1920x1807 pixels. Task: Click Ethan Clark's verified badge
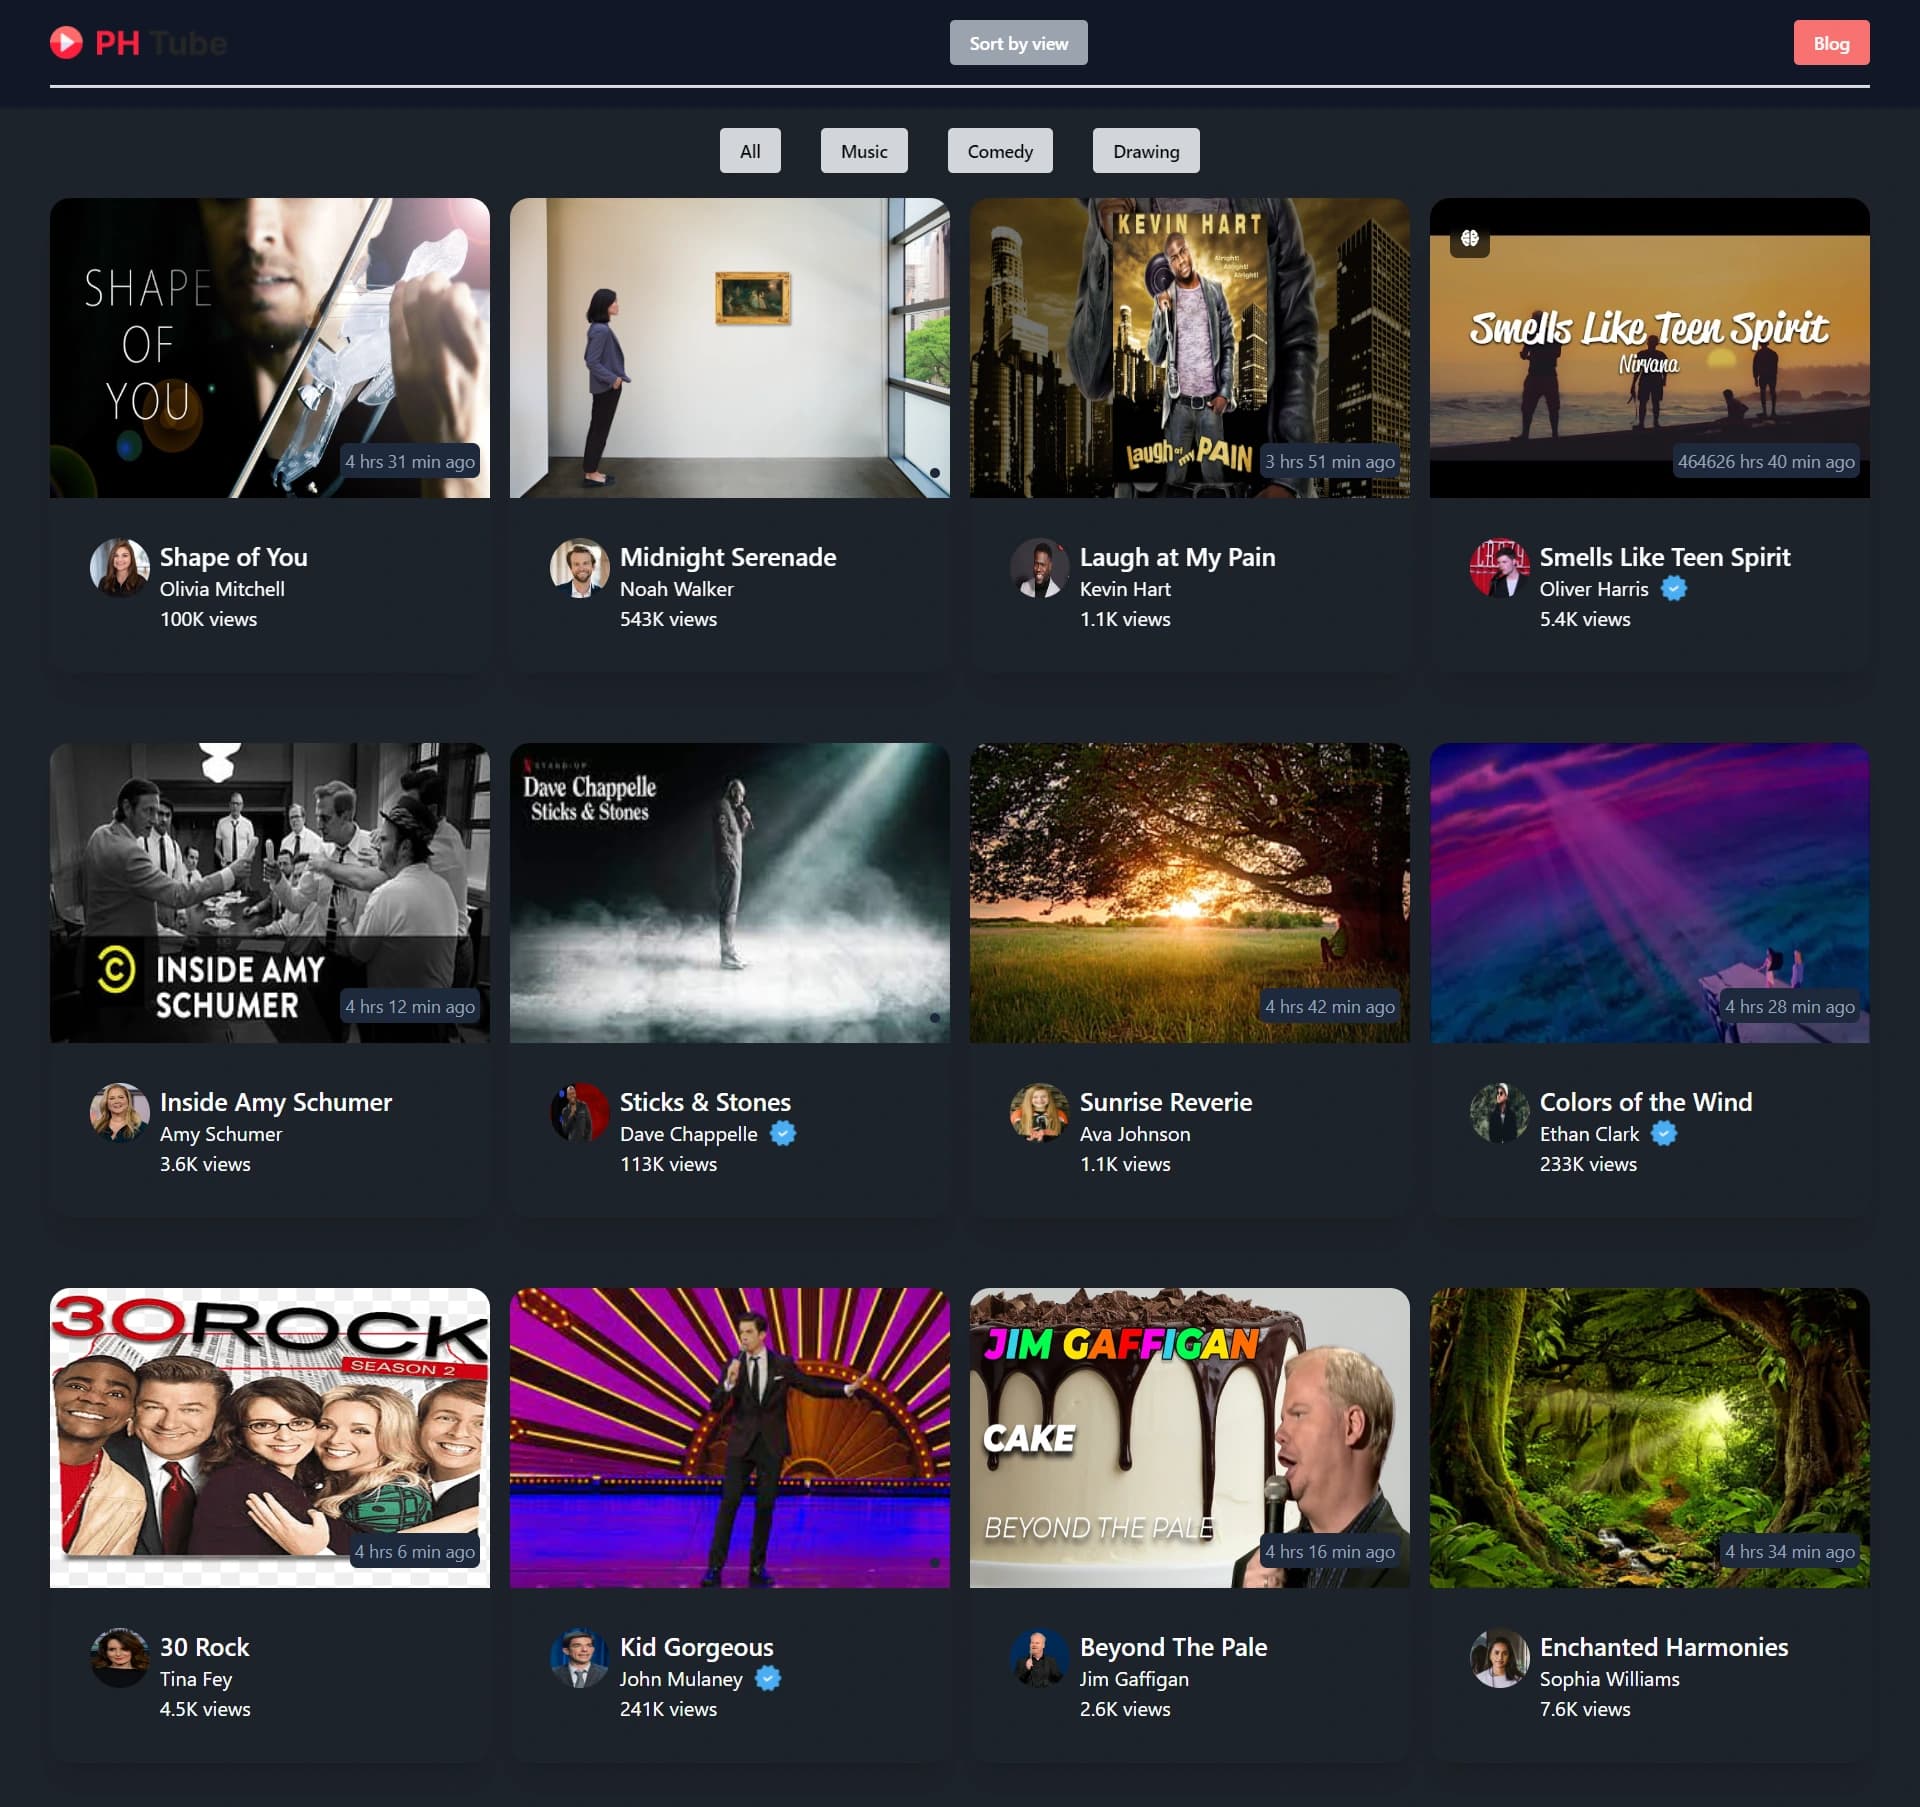point(1664,1134)
